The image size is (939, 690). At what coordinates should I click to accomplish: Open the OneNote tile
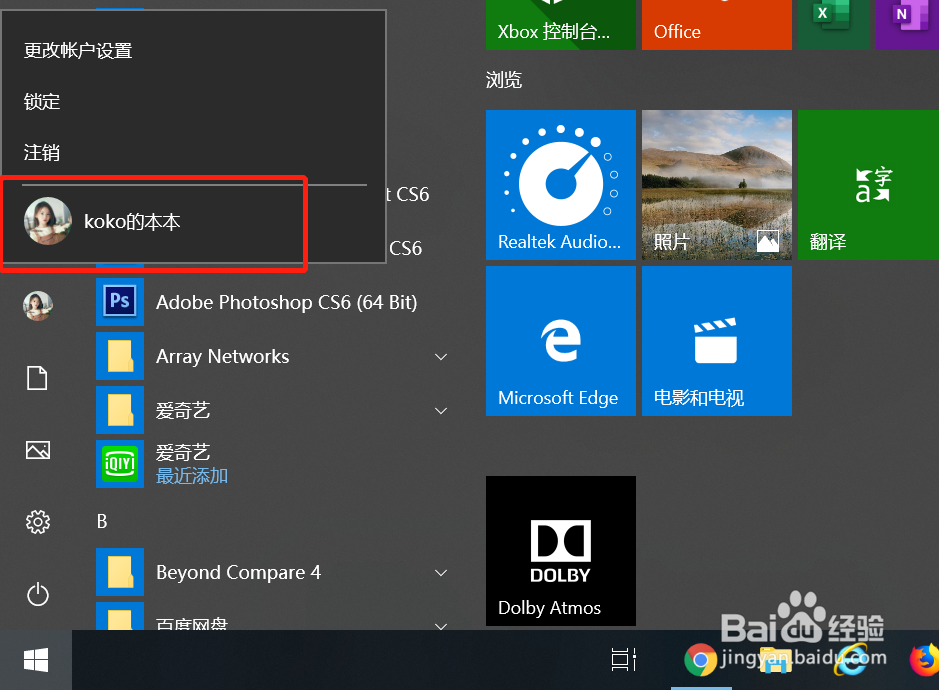click(907, 25)
